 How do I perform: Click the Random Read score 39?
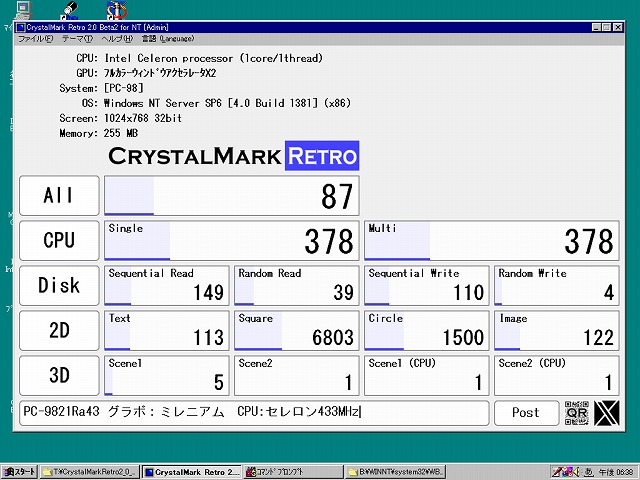click(x=297, y=285)
